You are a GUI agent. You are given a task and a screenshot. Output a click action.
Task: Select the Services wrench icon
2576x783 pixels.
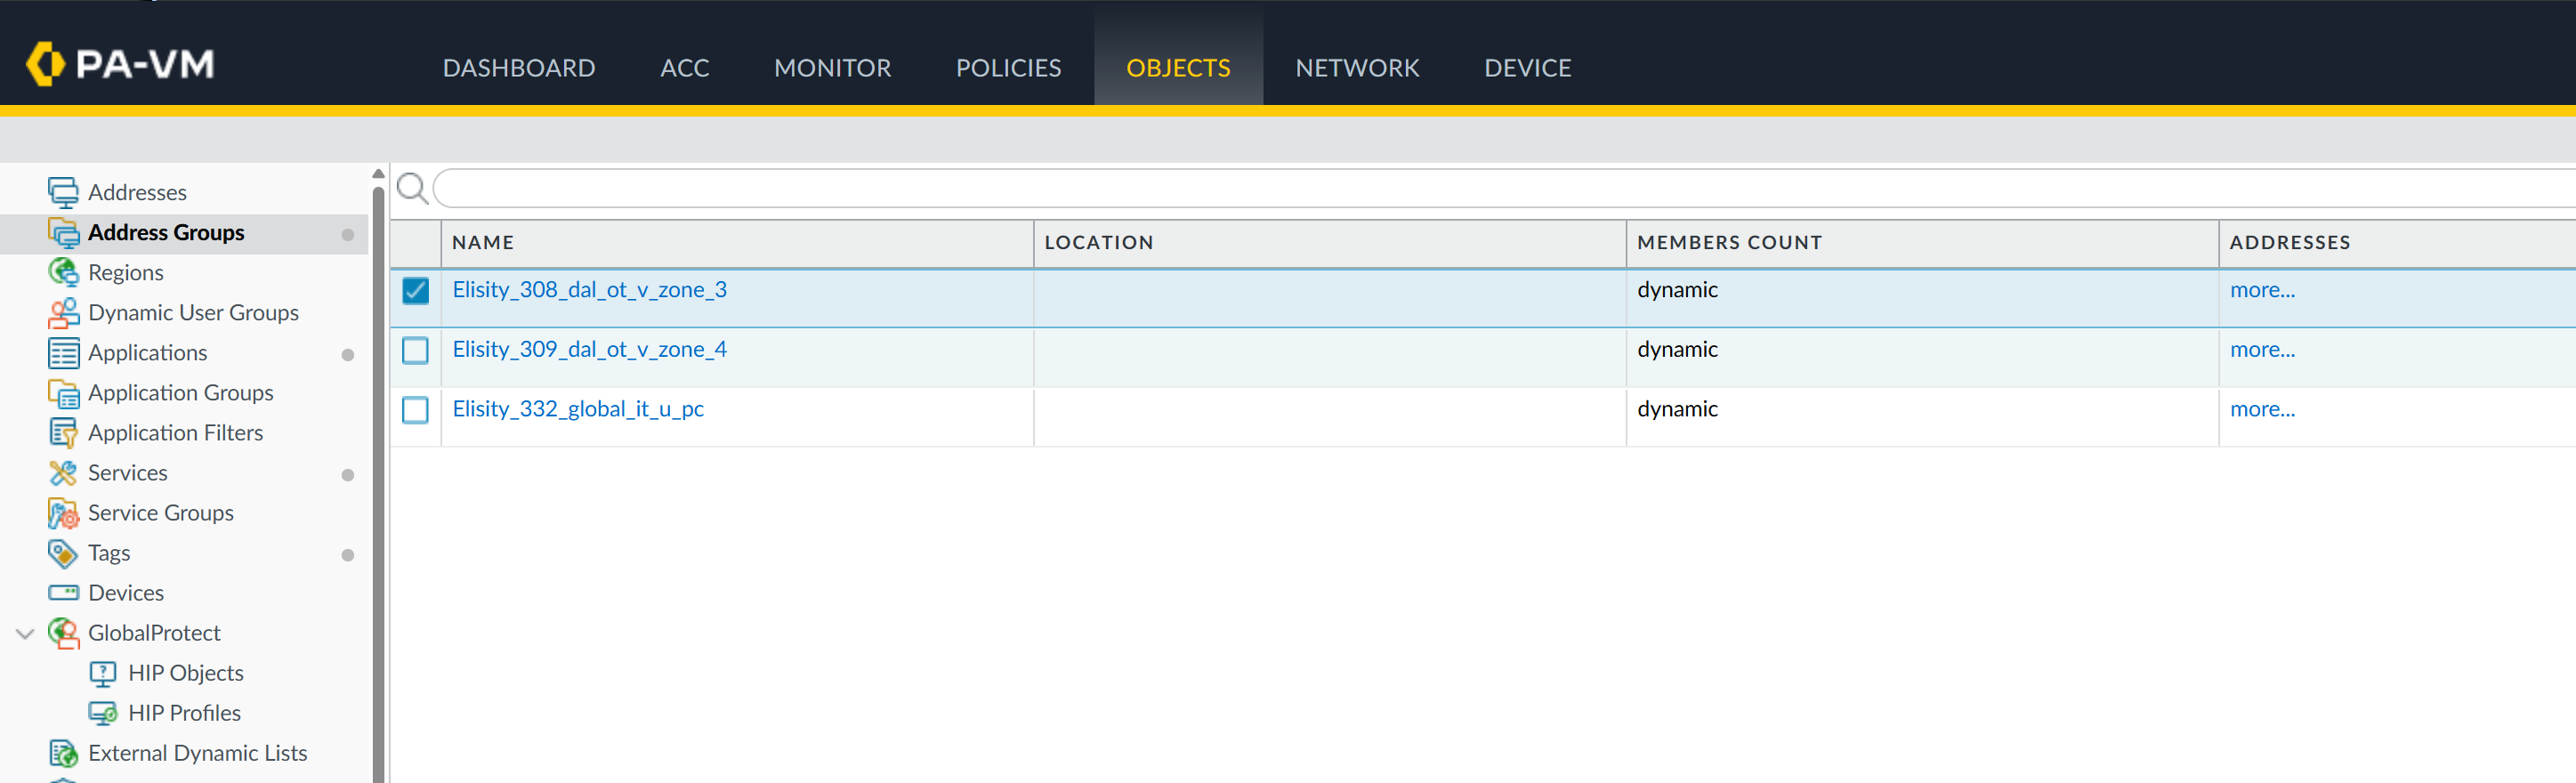(x=63, y=473)
